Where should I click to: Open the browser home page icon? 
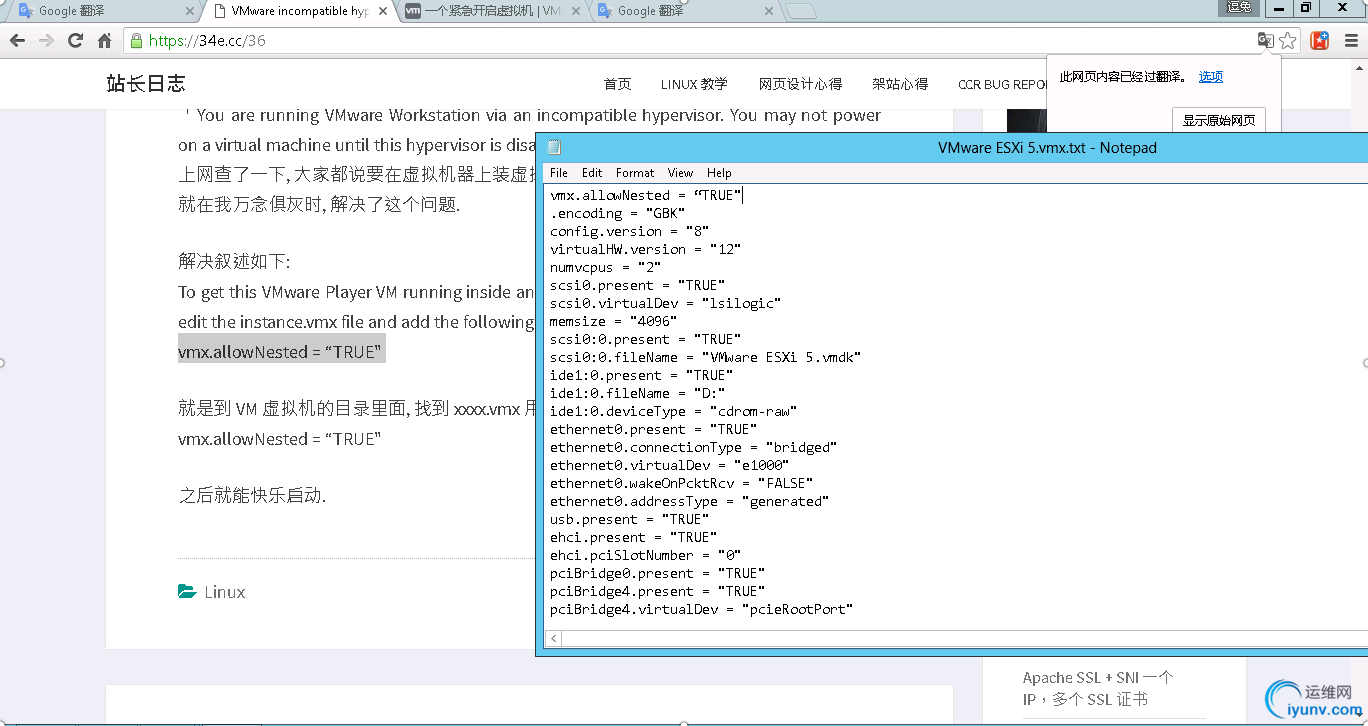tap(104, 41)
